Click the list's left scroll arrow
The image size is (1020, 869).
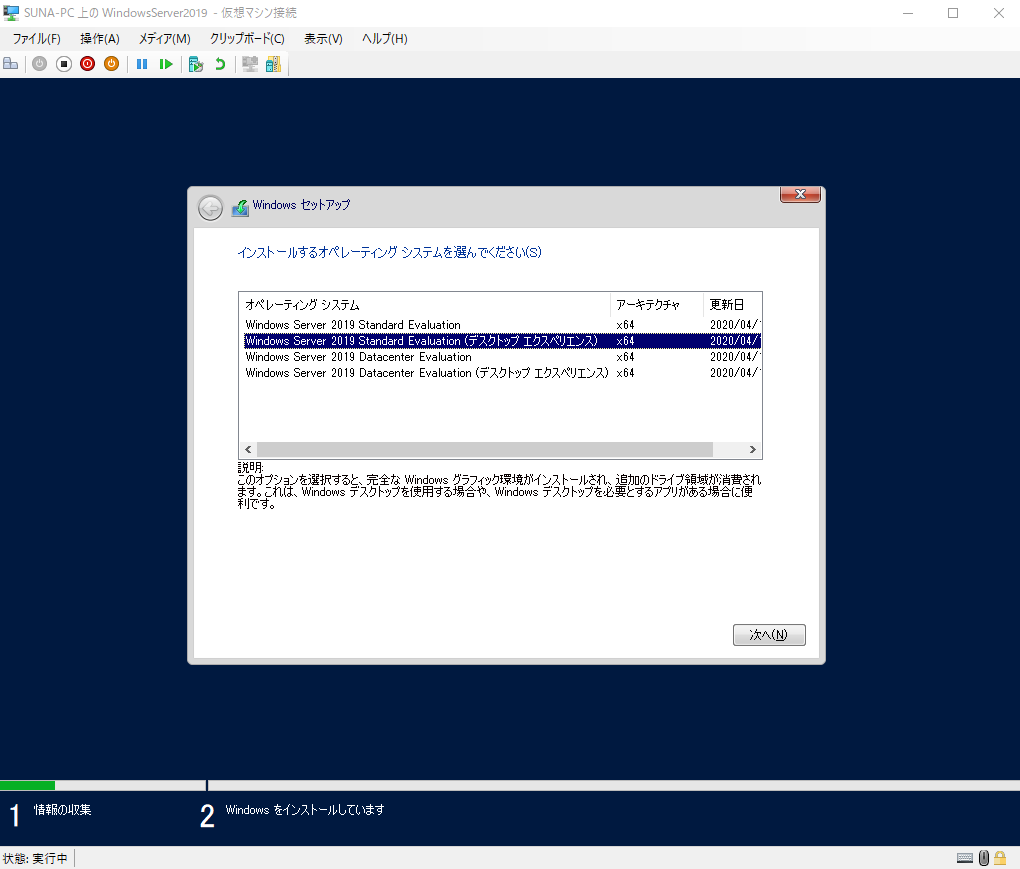[x=248, y=449]
